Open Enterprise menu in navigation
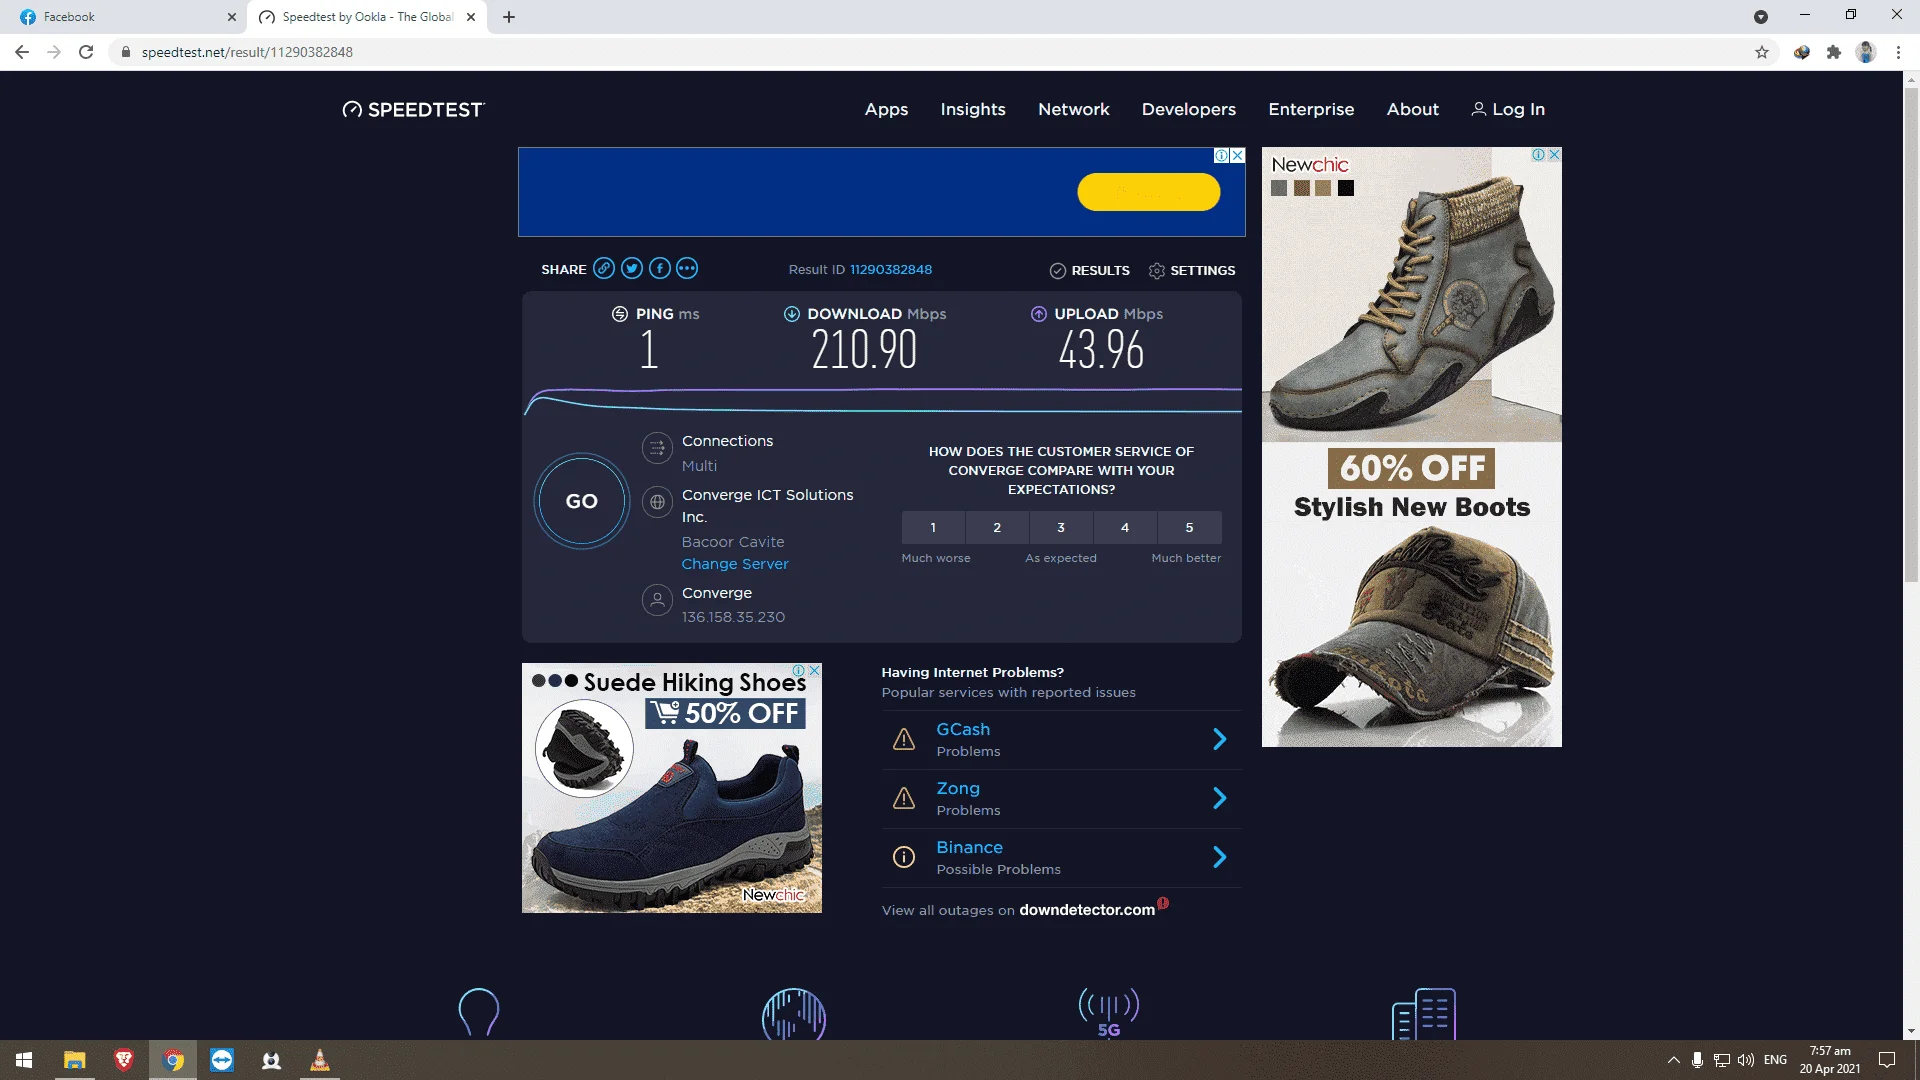1920x1080 pixels. click(x=1311, y=109)
